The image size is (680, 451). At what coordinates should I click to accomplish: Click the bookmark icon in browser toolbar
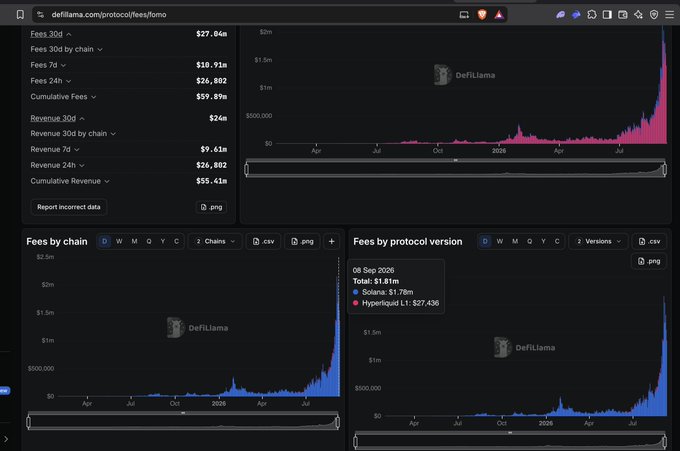[x=20, y=15]
